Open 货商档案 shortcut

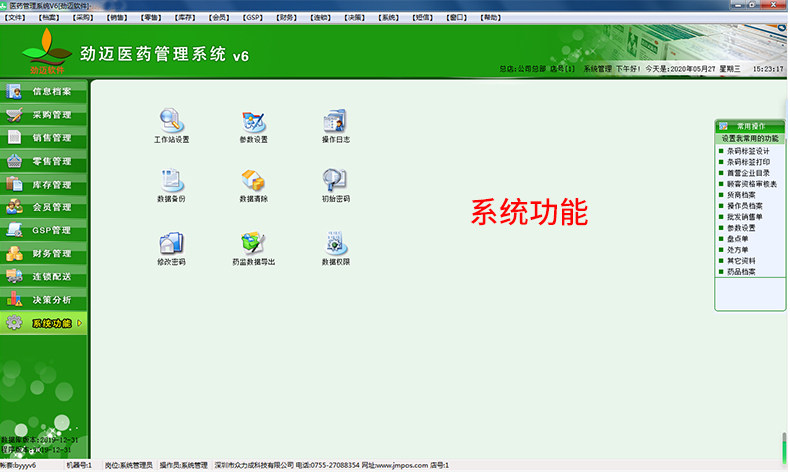pos(741,195)
